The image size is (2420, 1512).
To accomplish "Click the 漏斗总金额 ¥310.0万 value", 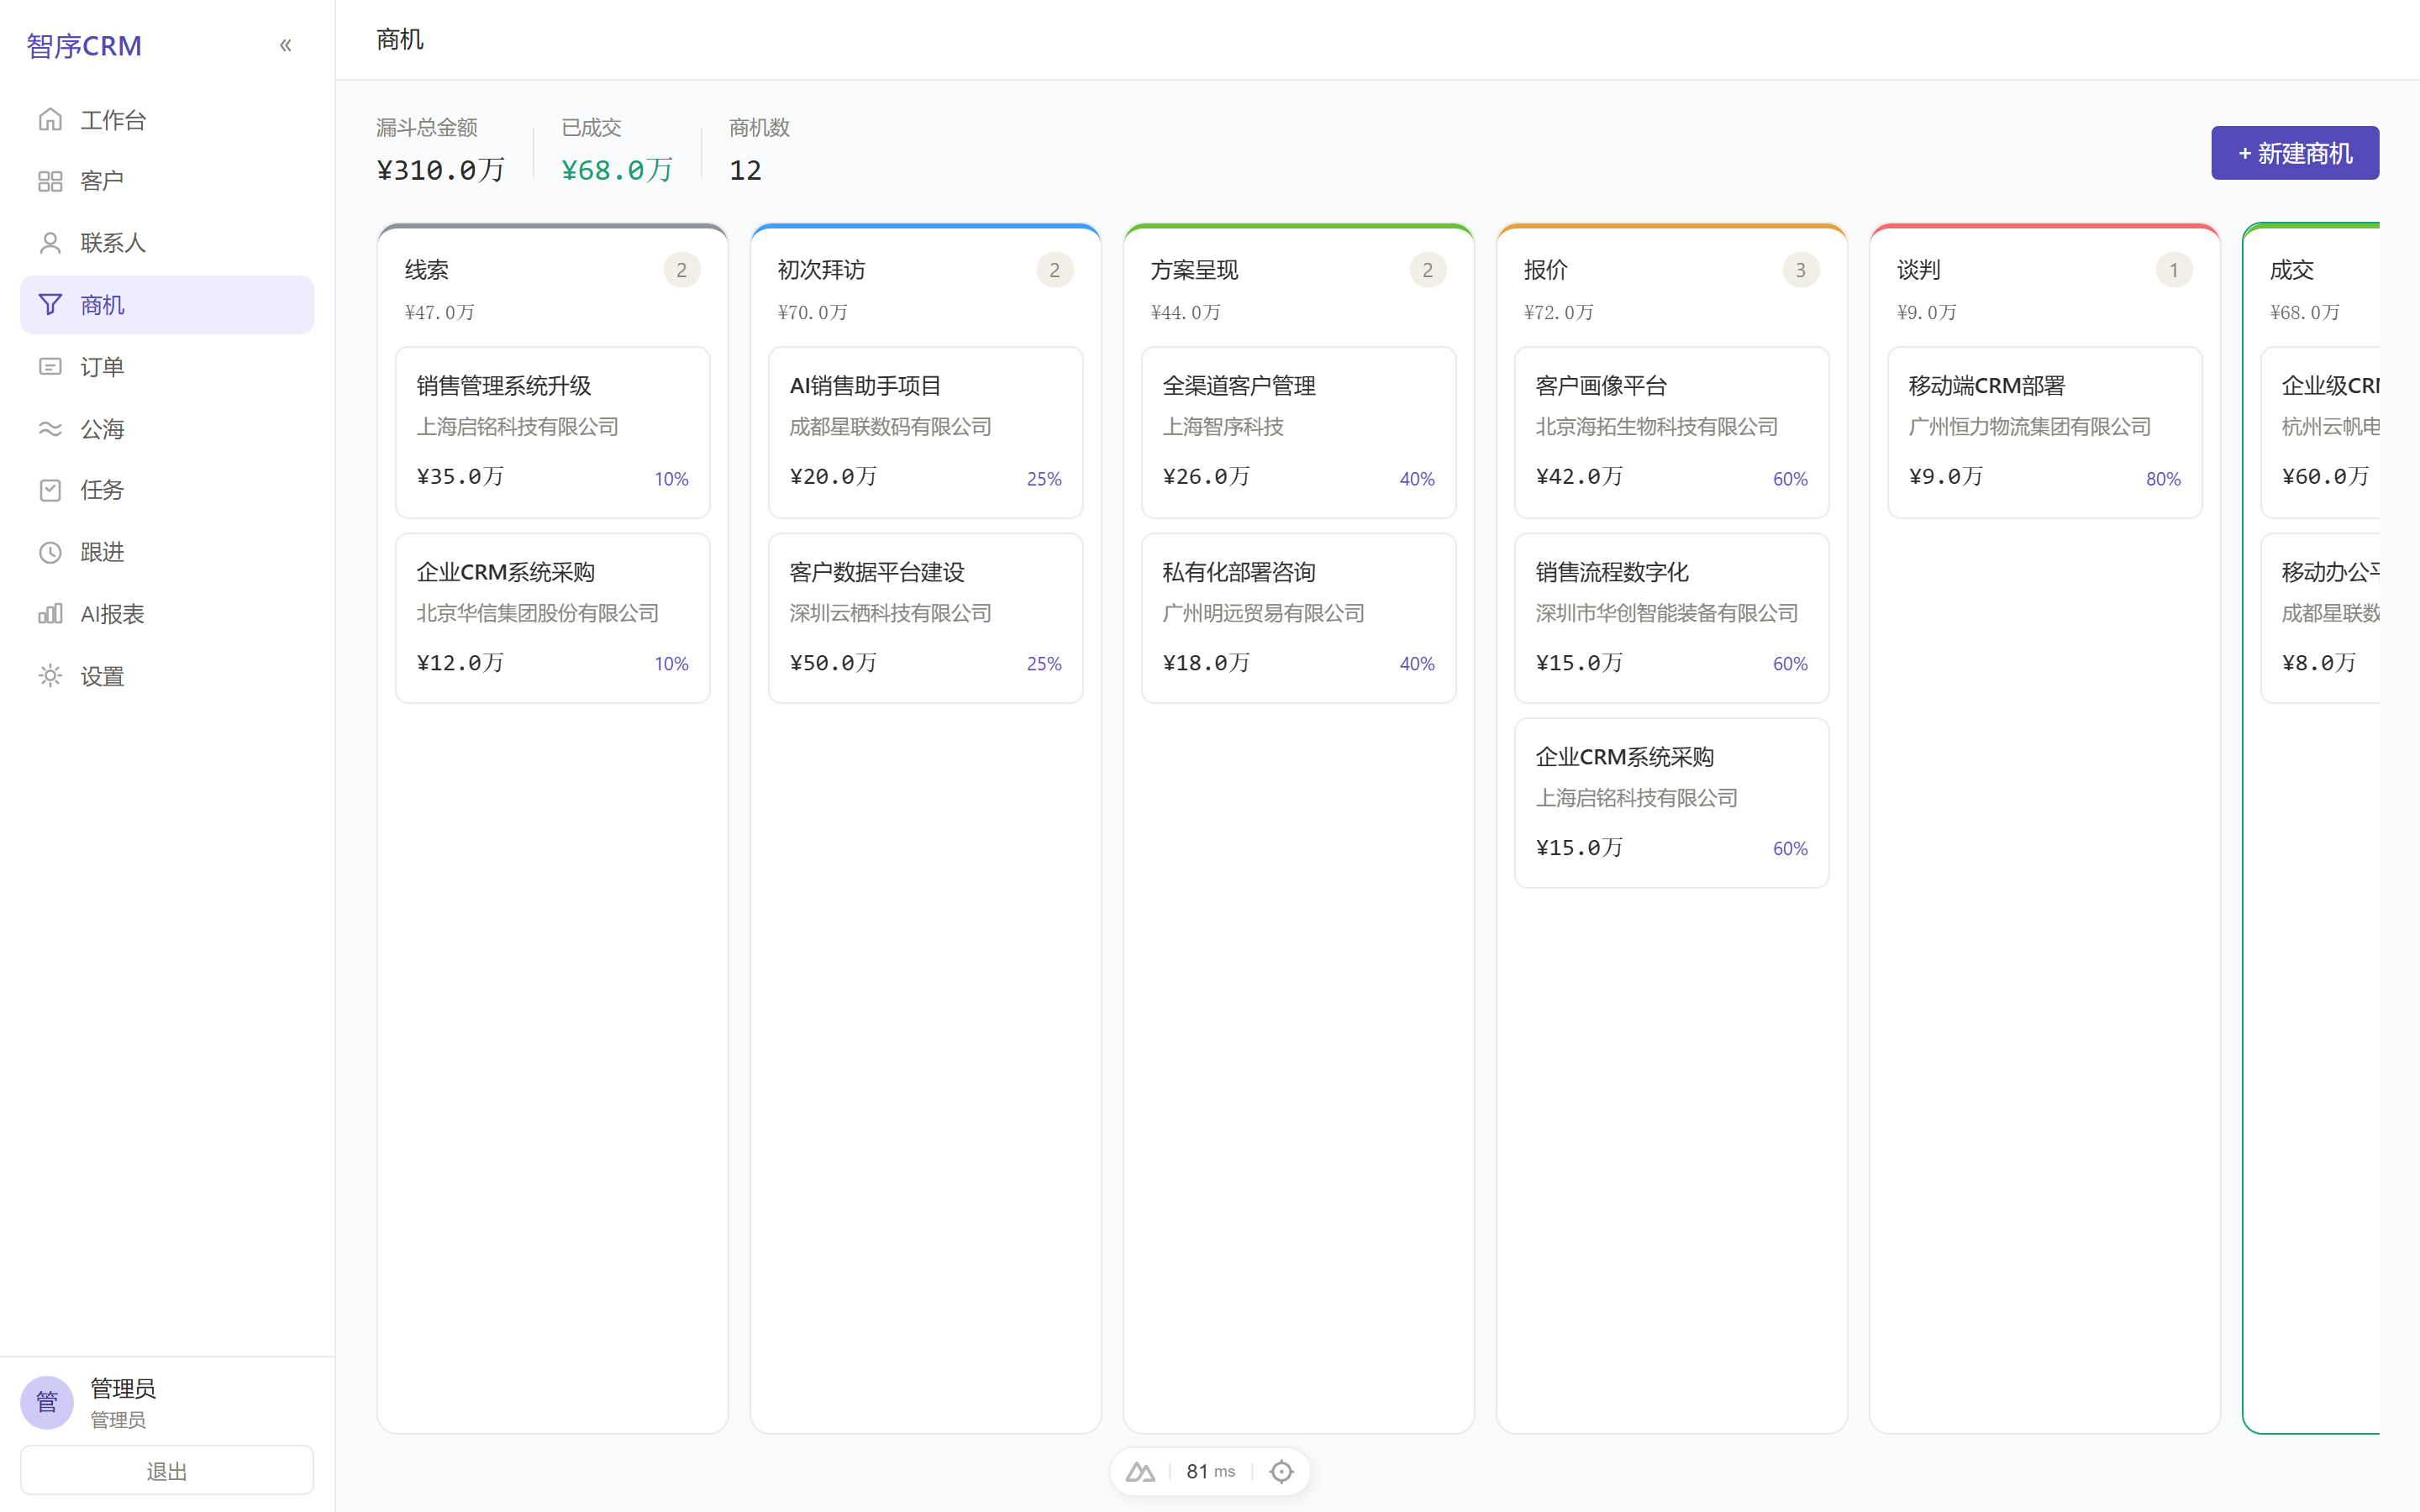I will click(440, 170).
